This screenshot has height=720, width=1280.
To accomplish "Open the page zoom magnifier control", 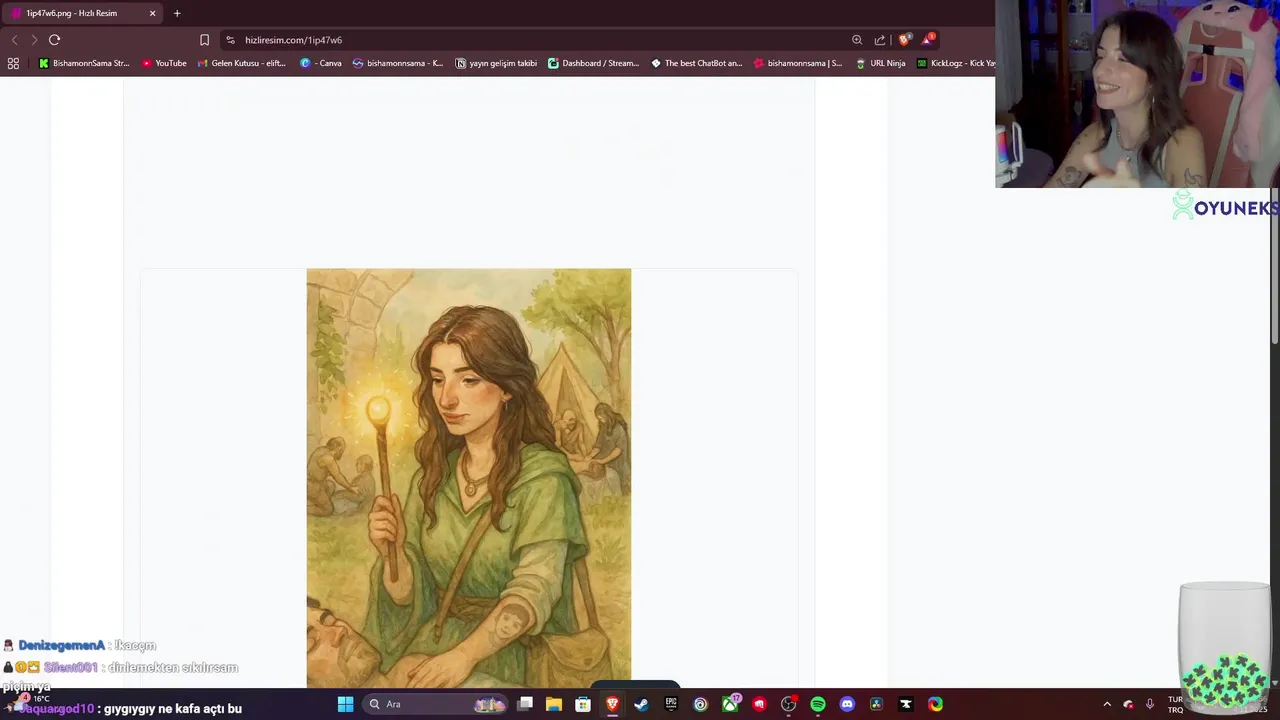I will (x=857, y=40).
